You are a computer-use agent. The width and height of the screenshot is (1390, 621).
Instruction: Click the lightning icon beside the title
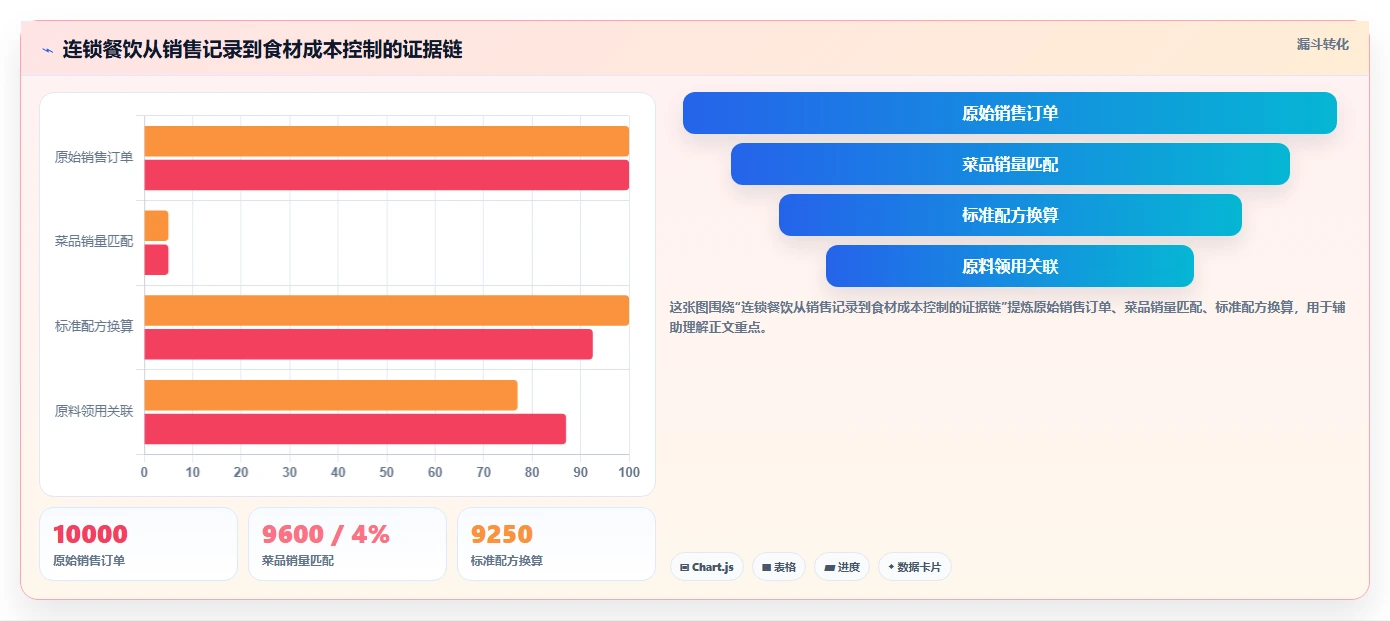click(48, 50)
